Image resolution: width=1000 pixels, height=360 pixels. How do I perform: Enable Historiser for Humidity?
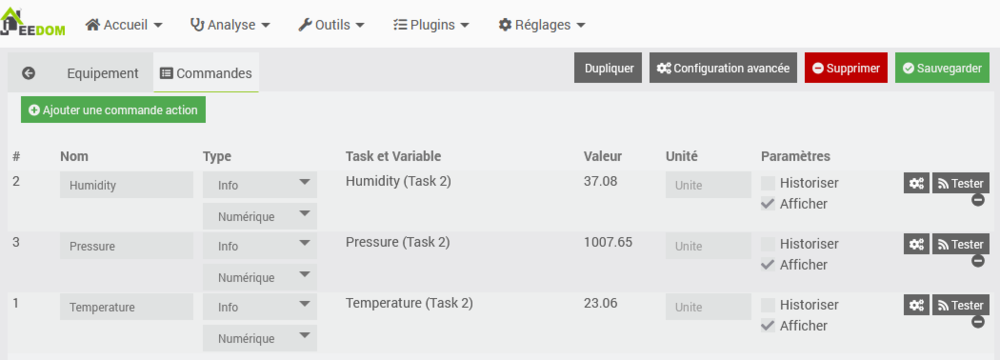tap(768, 183)
